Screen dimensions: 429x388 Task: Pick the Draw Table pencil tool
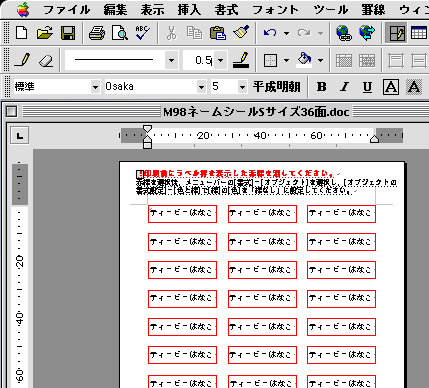[x=22, y=60]
